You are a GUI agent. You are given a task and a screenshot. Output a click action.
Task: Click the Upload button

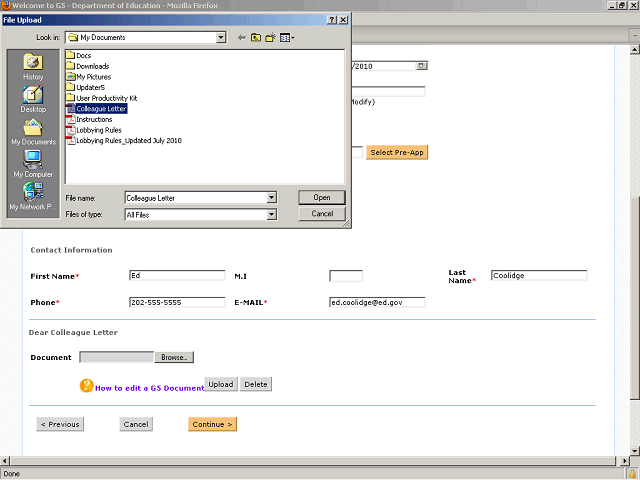coord(221,384)
